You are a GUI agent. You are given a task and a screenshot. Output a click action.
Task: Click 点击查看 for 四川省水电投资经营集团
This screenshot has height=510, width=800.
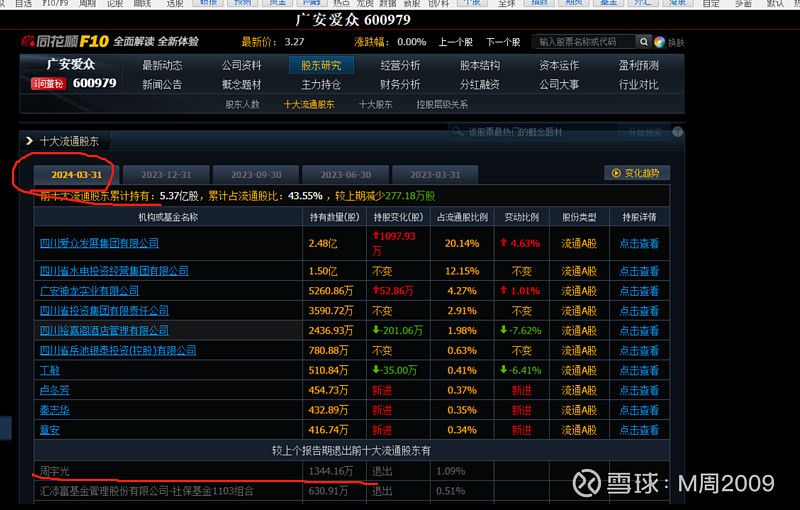[639, 271]
